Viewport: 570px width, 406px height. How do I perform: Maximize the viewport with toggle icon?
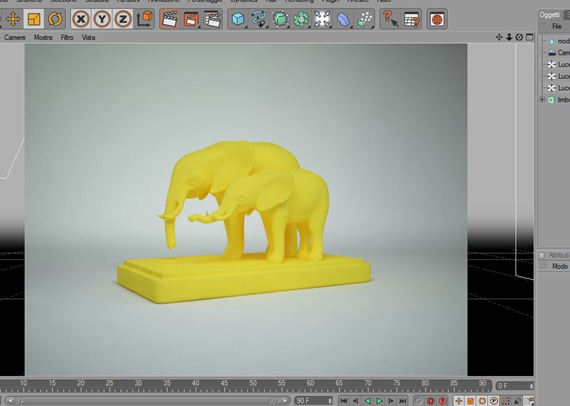[530, 37]
